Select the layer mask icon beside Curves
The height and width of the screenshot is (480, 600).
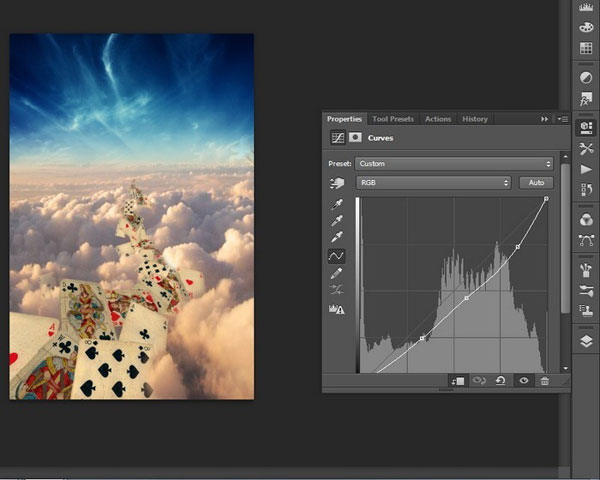tap(355, 137)
